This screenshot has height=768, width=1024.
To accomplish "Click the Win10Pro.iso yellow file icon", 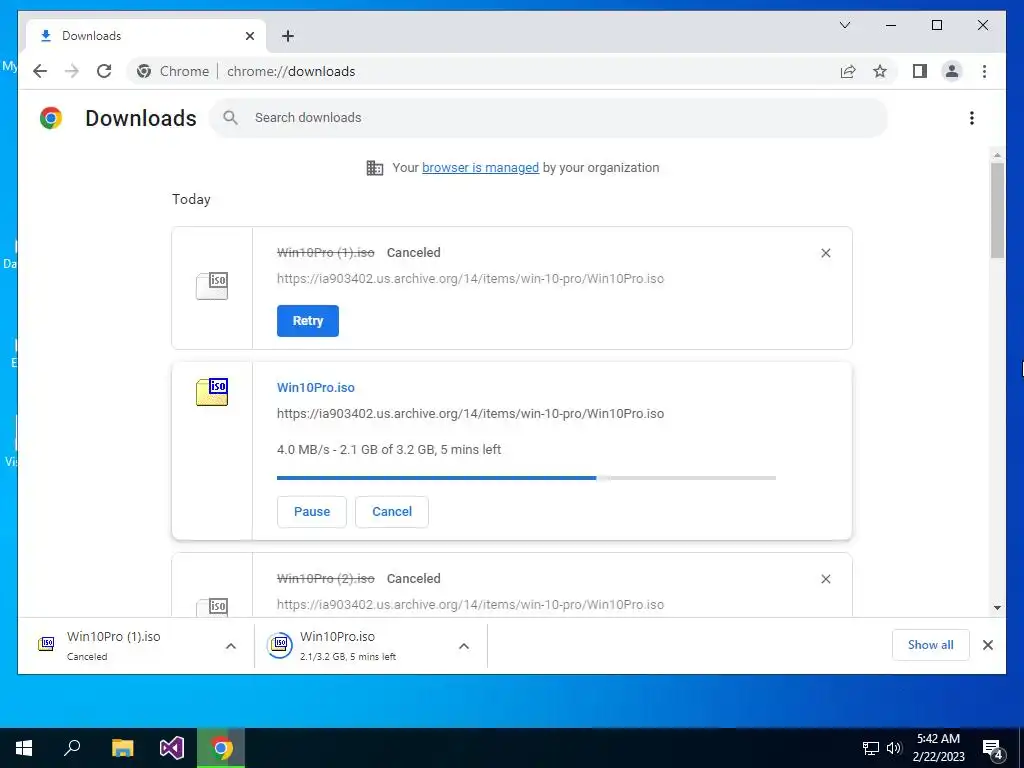I will 212,392.
